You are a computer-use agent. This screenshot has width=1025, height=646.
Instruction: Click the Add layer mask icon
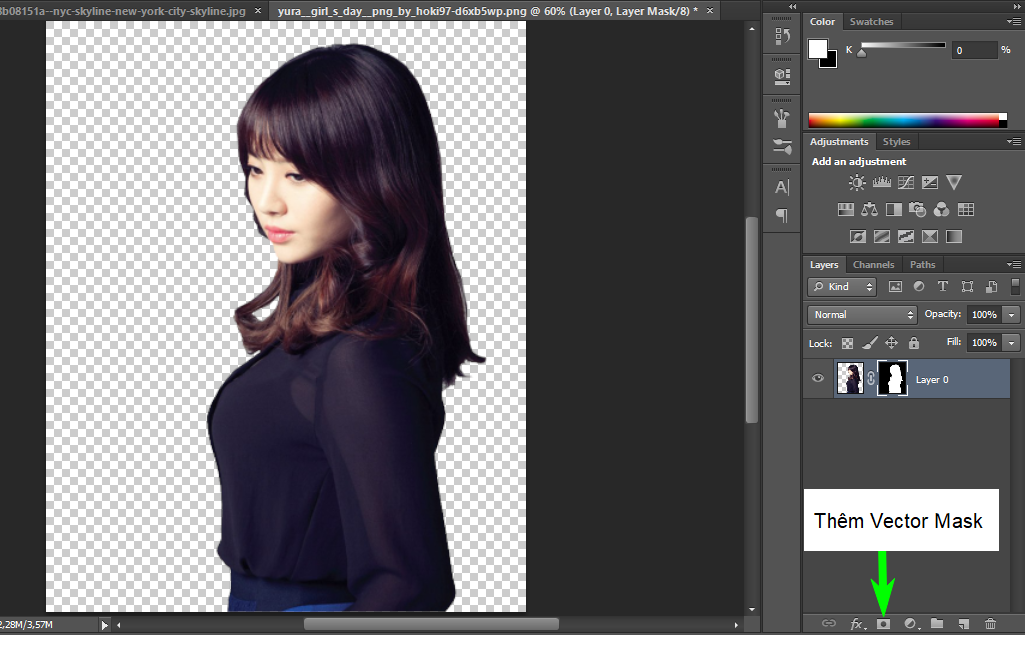[884, 624]
